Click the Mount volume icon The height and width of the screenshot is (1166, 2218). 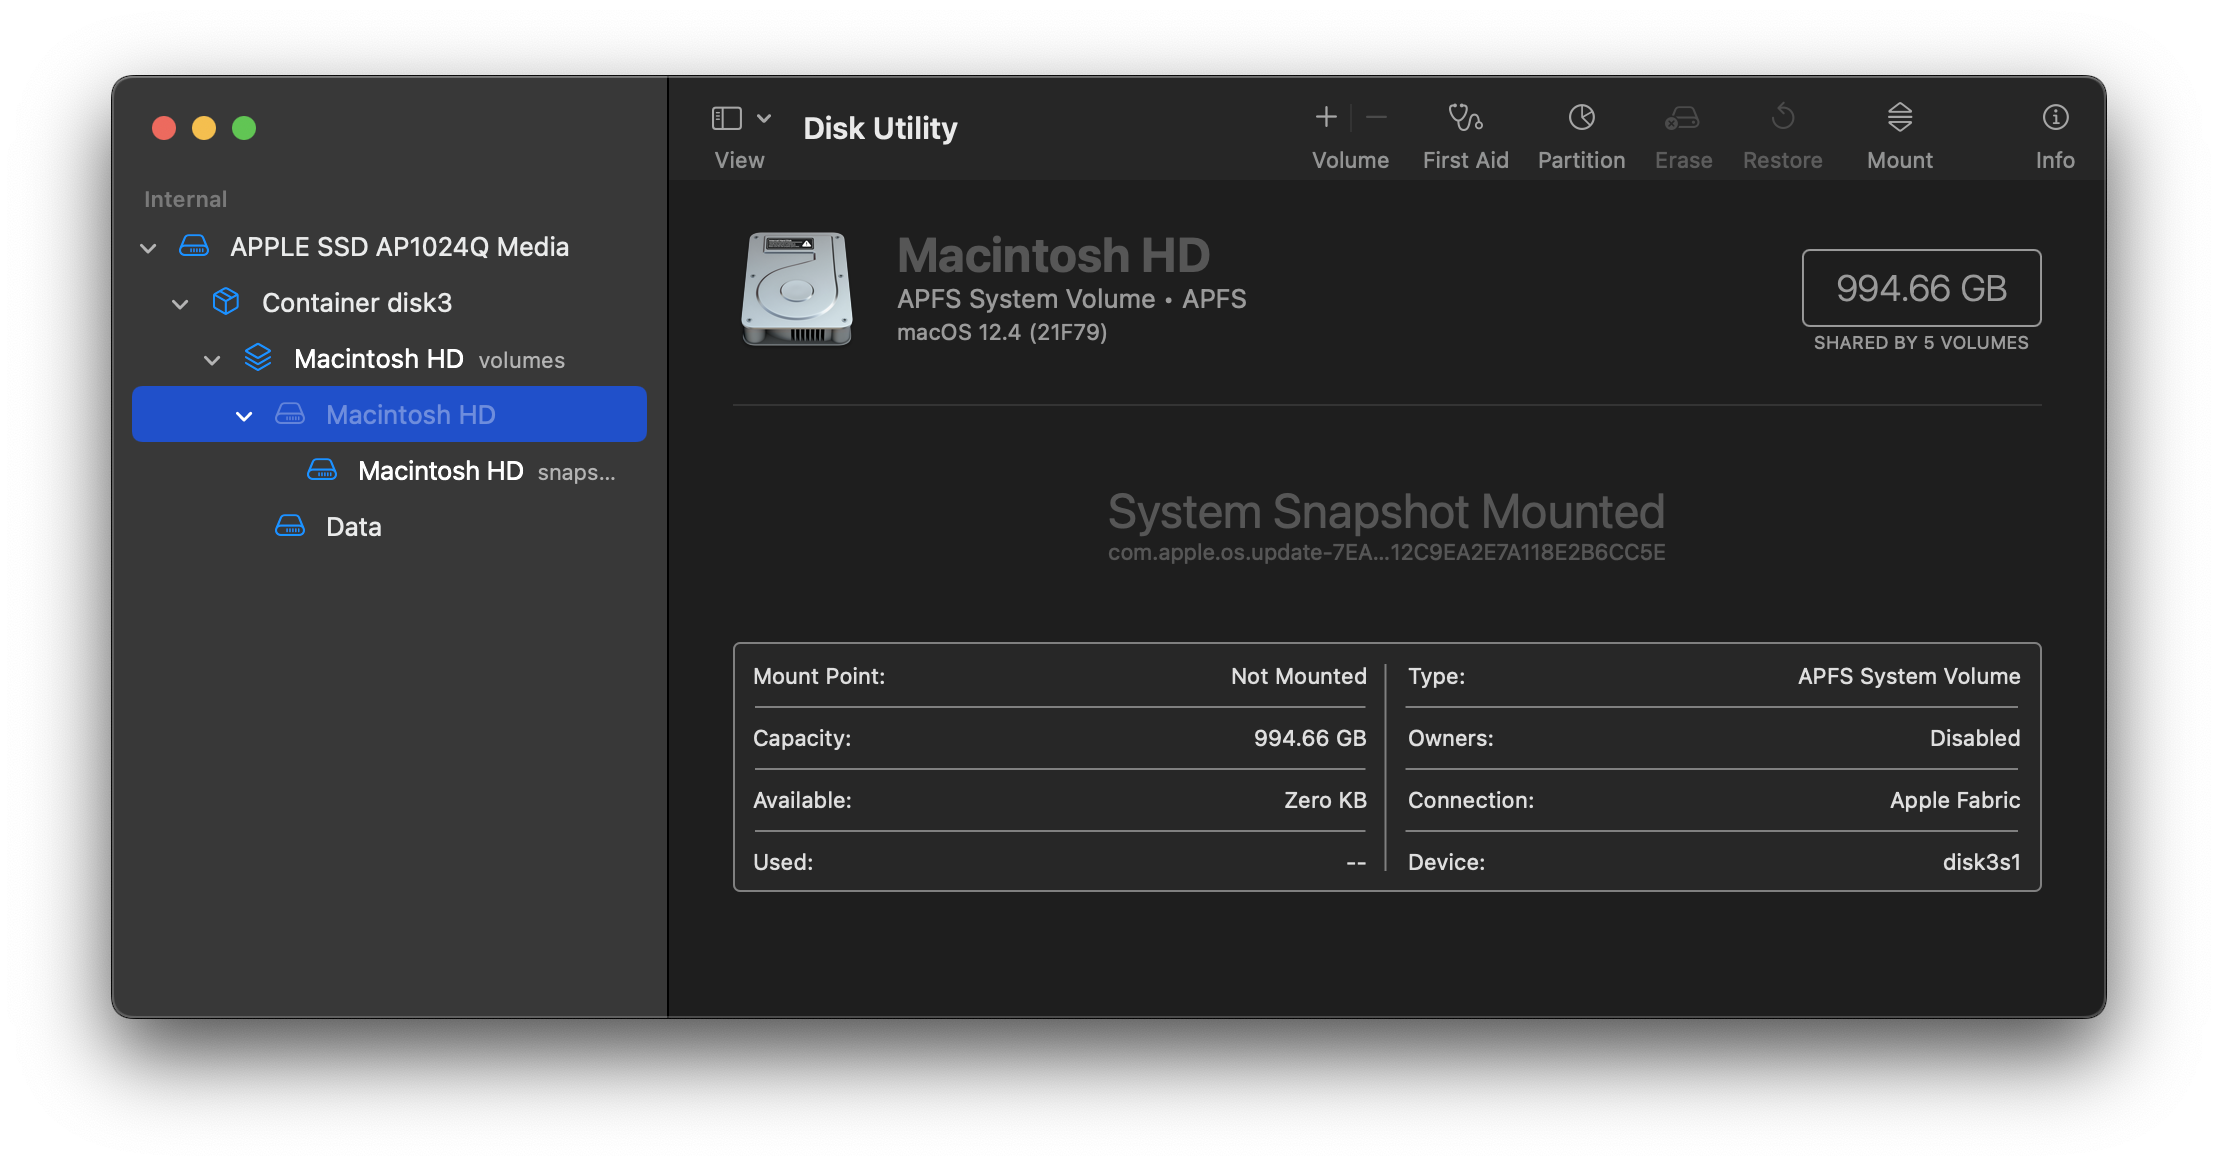(x=1899, y=118)
